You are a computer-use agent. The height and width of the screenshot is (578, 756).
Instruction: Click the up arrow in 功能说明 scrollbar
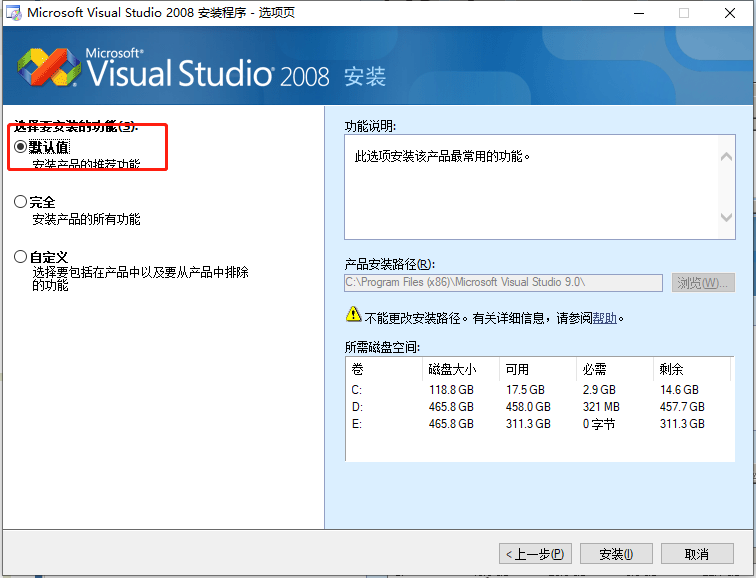[x=727, y=155]
